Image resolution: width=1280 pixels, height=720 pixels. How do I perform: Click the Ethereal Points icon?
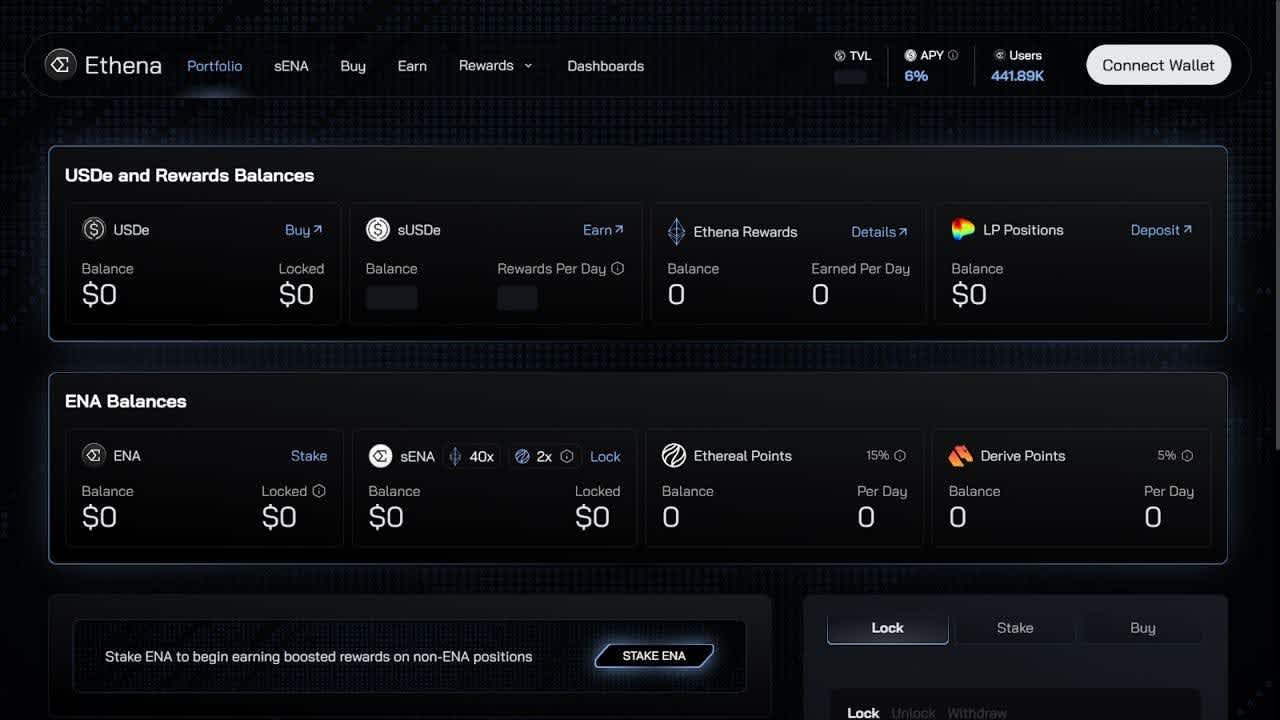coord(674,455)
